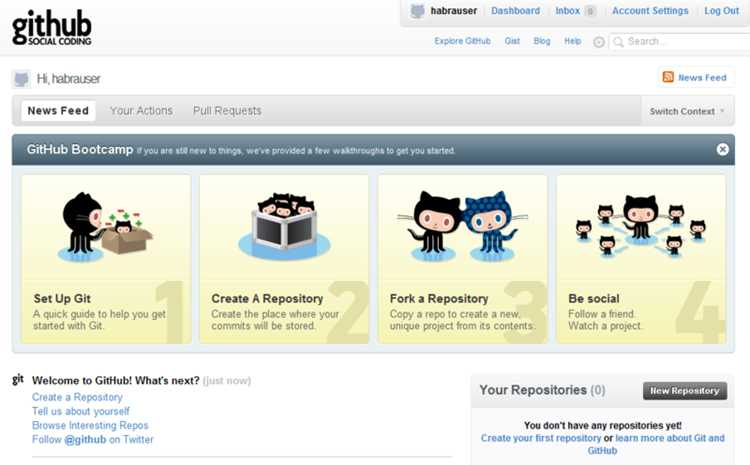Screen dimensions: 750x465
Task: Click the habrauser avatar in the top bar
Action: (417, 11)
